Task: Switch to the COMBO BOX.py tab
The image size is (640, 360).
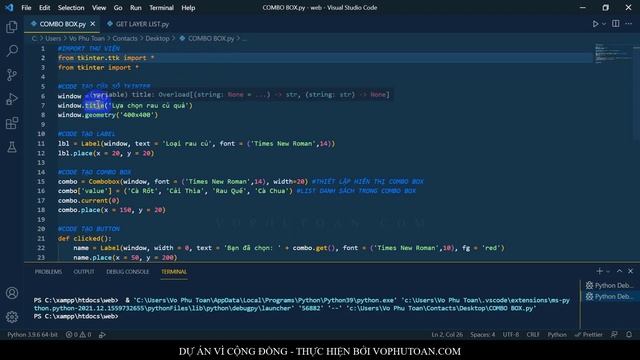Action: 62,24
